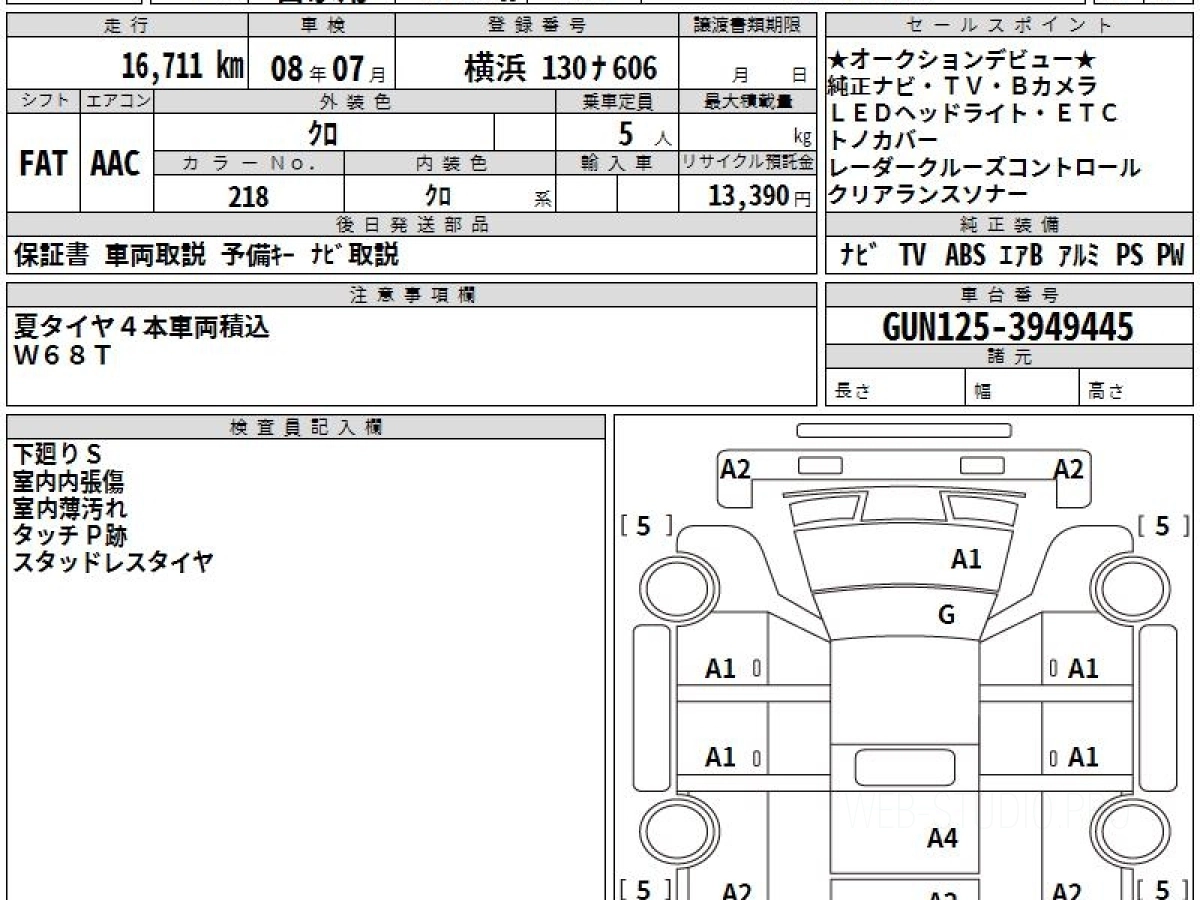
Task: Select the クリアランスソナー sales point
Action: pyautogui.click(x=928, y=194)
